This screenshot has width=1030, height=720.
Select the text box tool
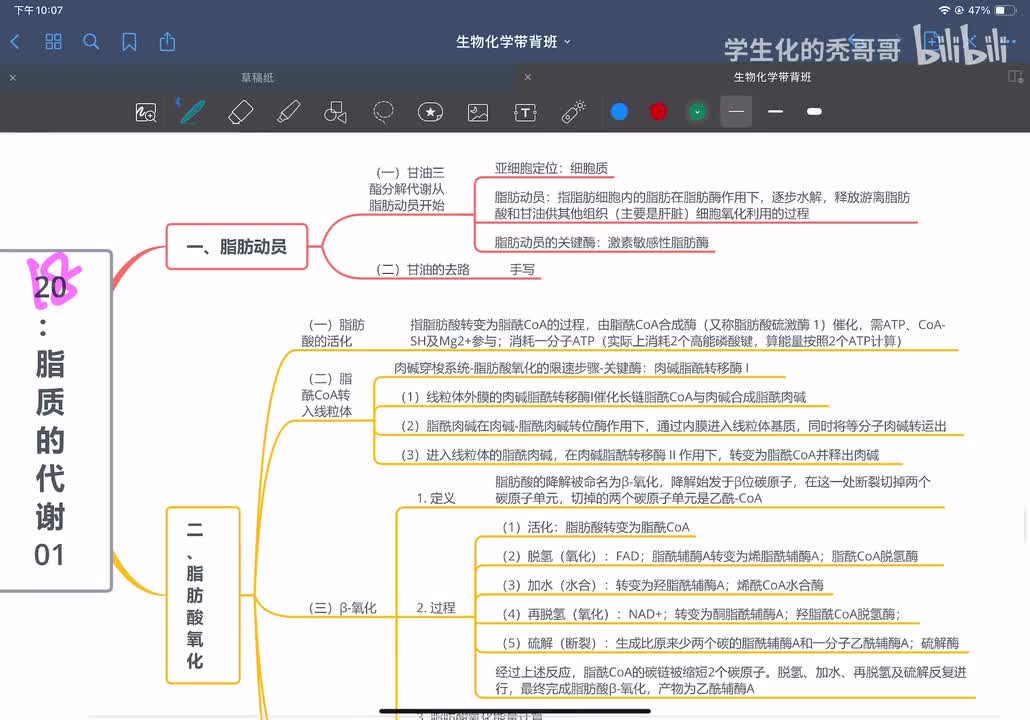525,112
